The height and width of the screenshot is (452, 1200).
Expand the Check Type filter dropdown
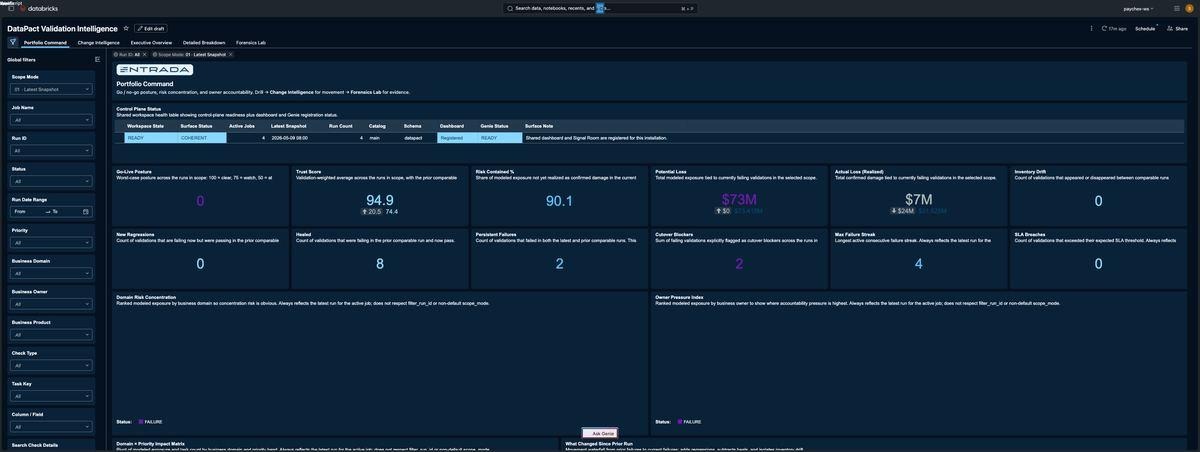(52, 366)
